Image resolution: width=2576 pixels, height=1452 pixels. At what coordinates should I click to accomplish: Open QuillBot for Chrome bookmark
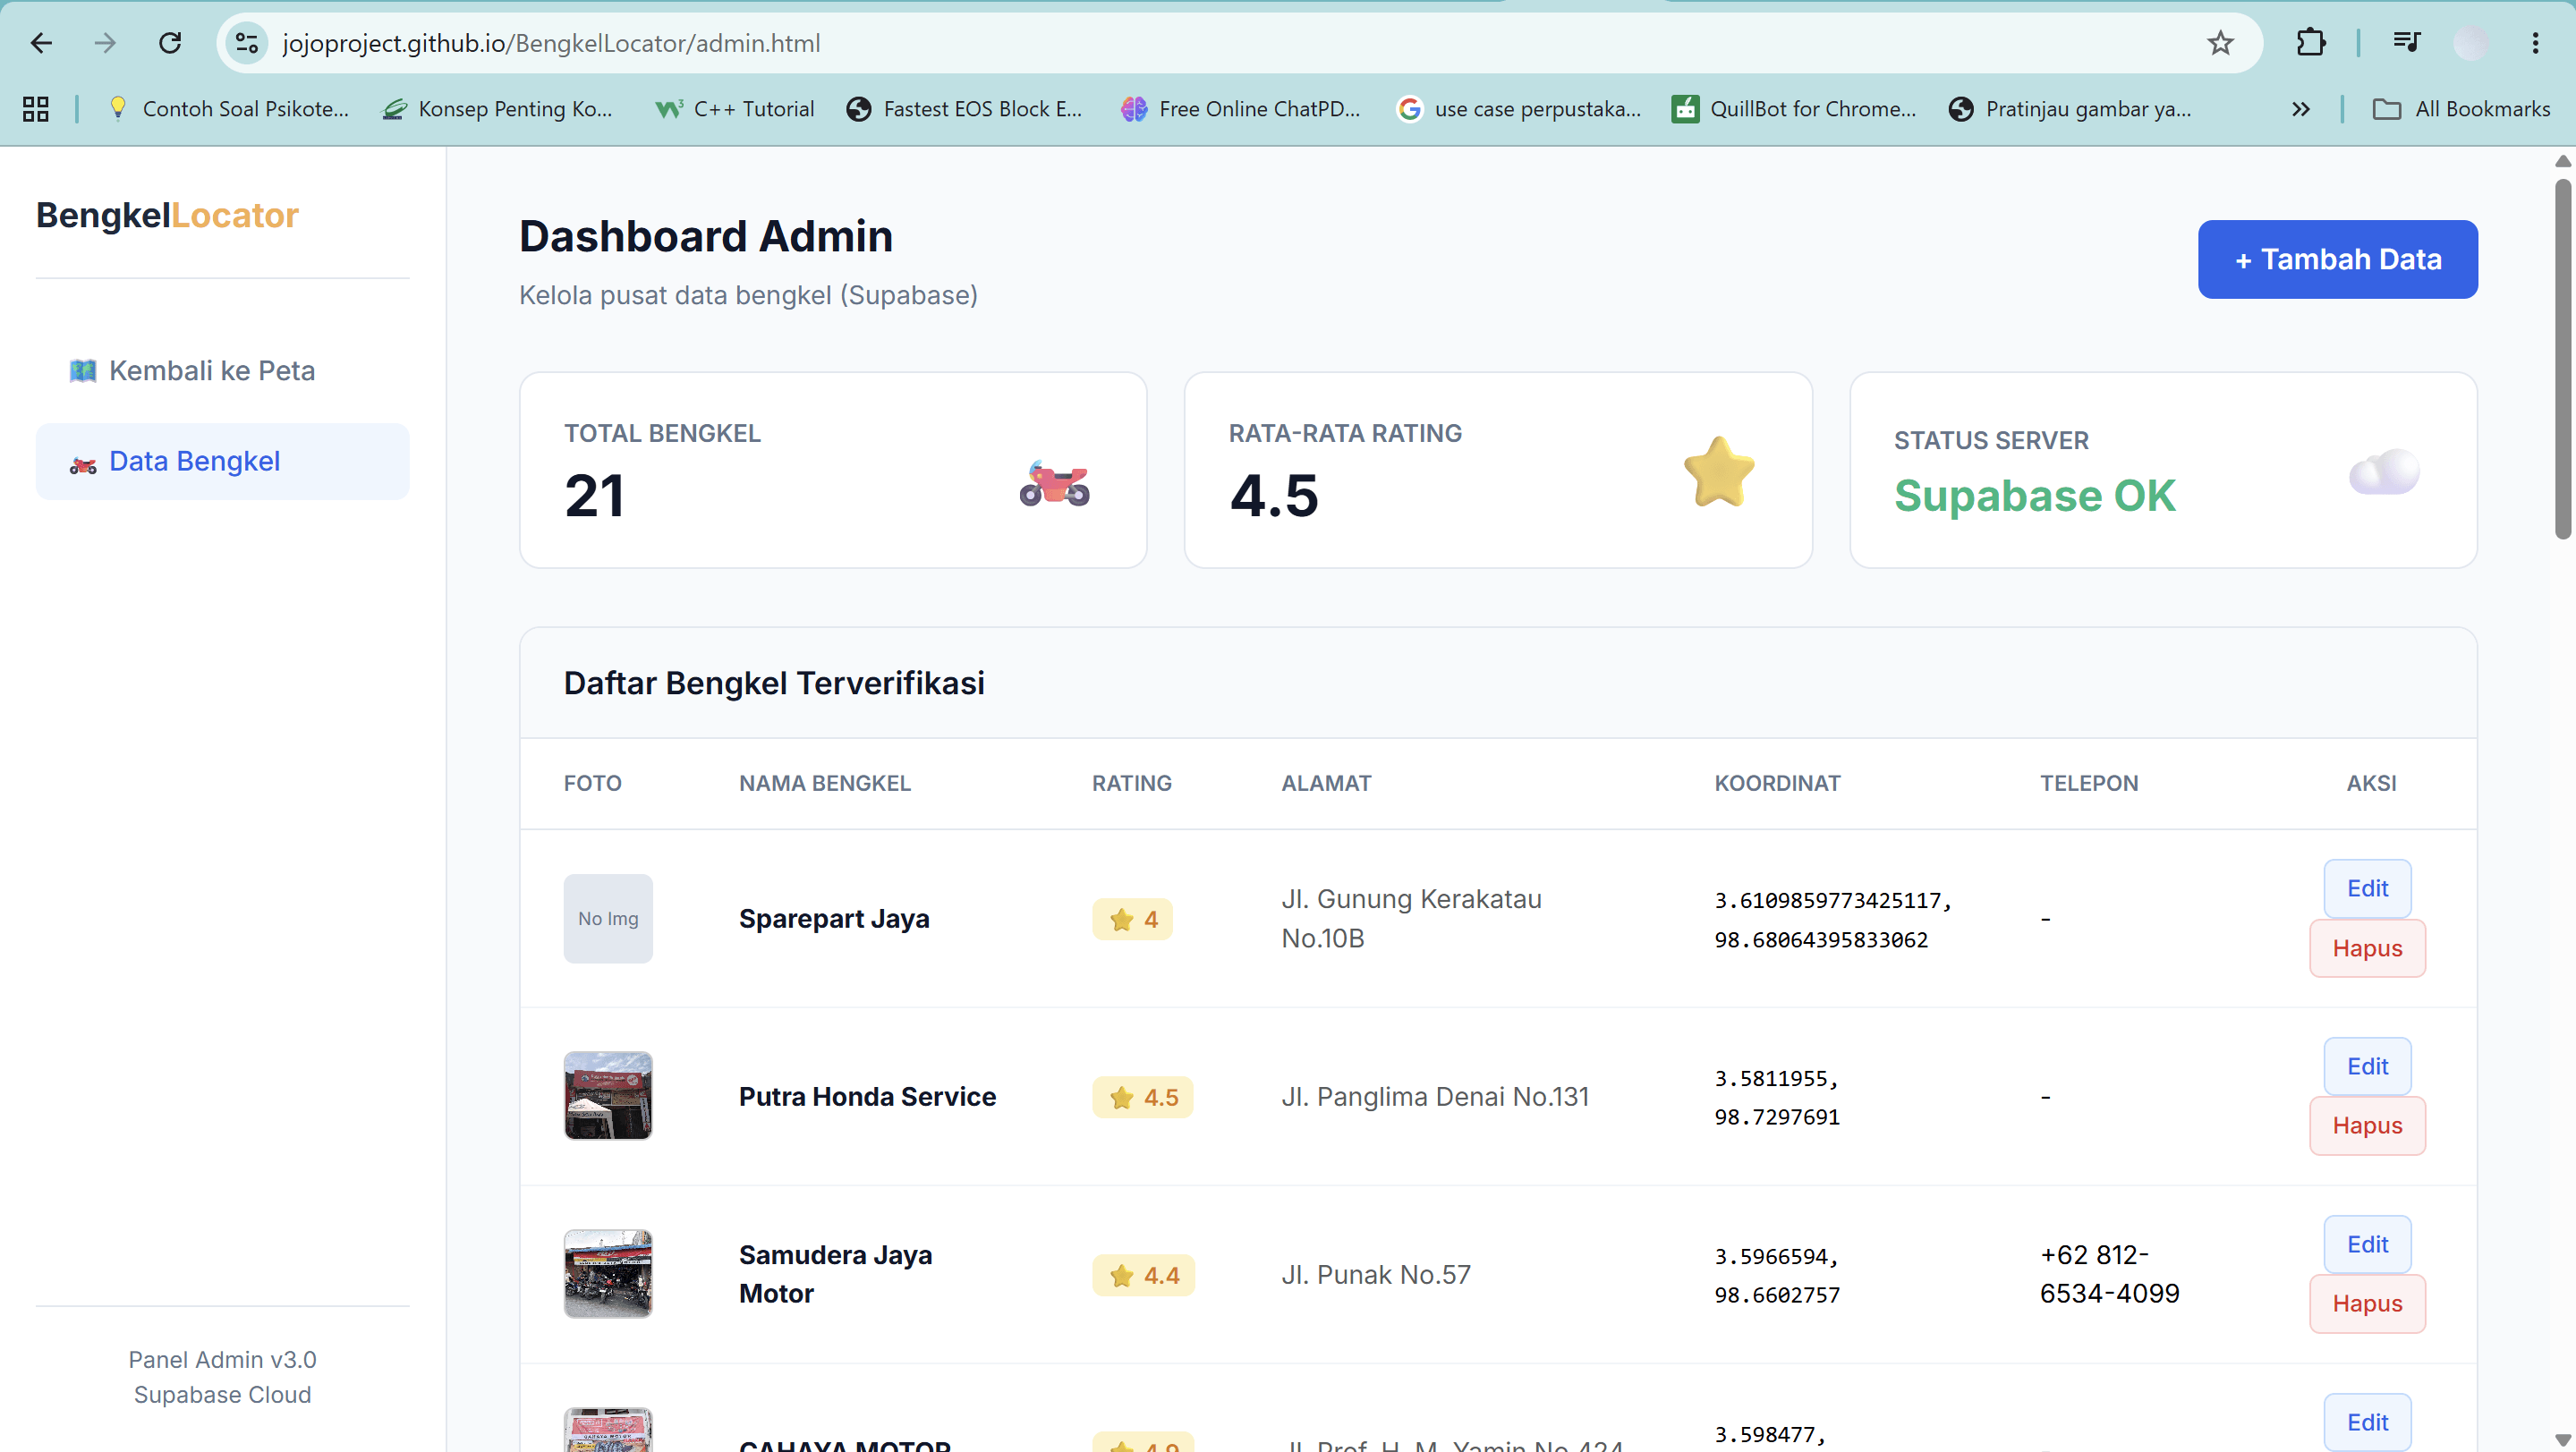(1794, 109)
